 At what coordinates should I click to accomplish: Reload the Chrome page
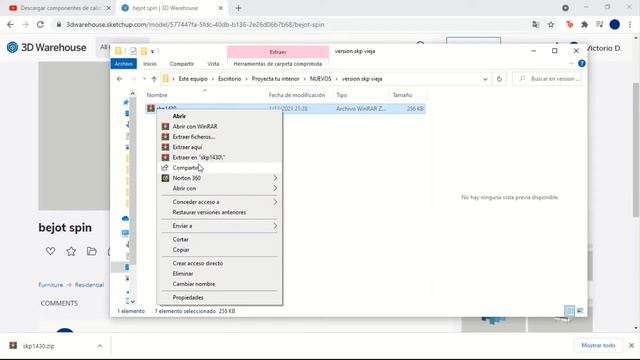tap(40, 24)
